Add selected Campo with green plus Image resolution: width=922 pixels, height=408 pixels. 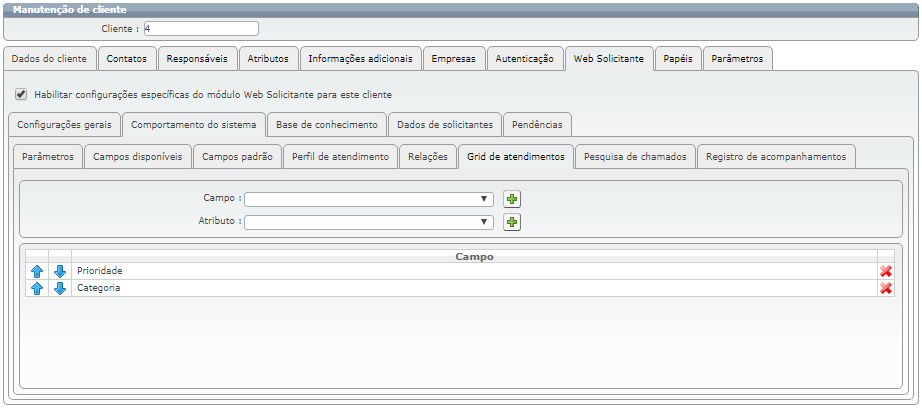(x=512, y=199)
